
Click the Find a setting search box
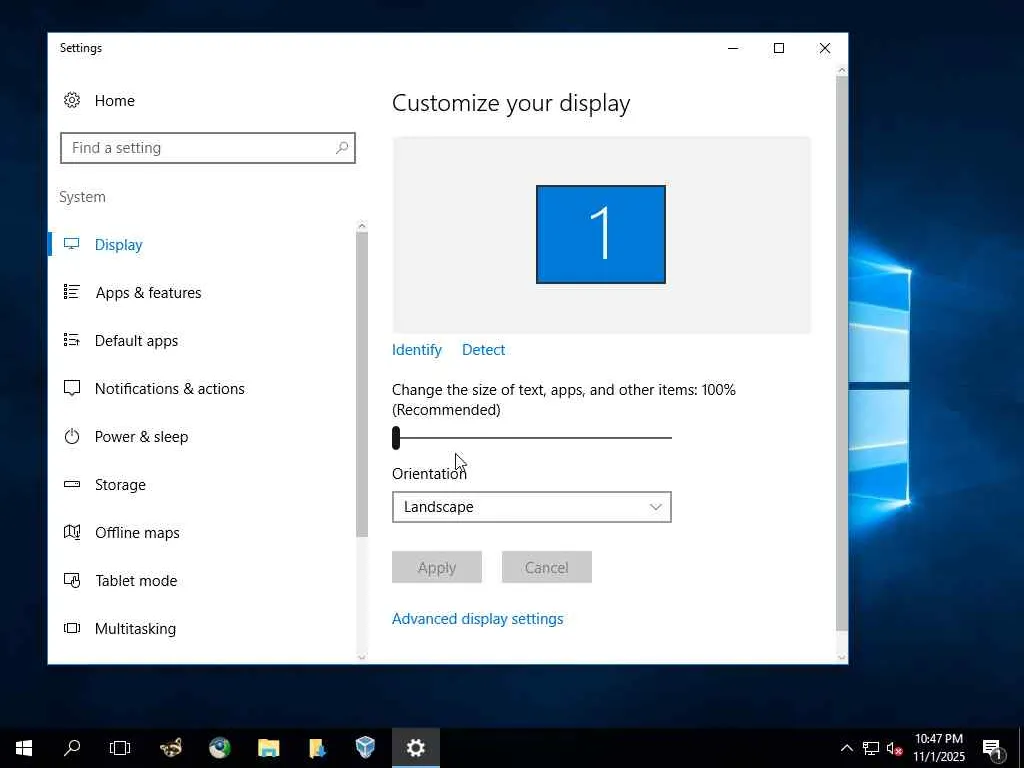[x=208, y=148]
